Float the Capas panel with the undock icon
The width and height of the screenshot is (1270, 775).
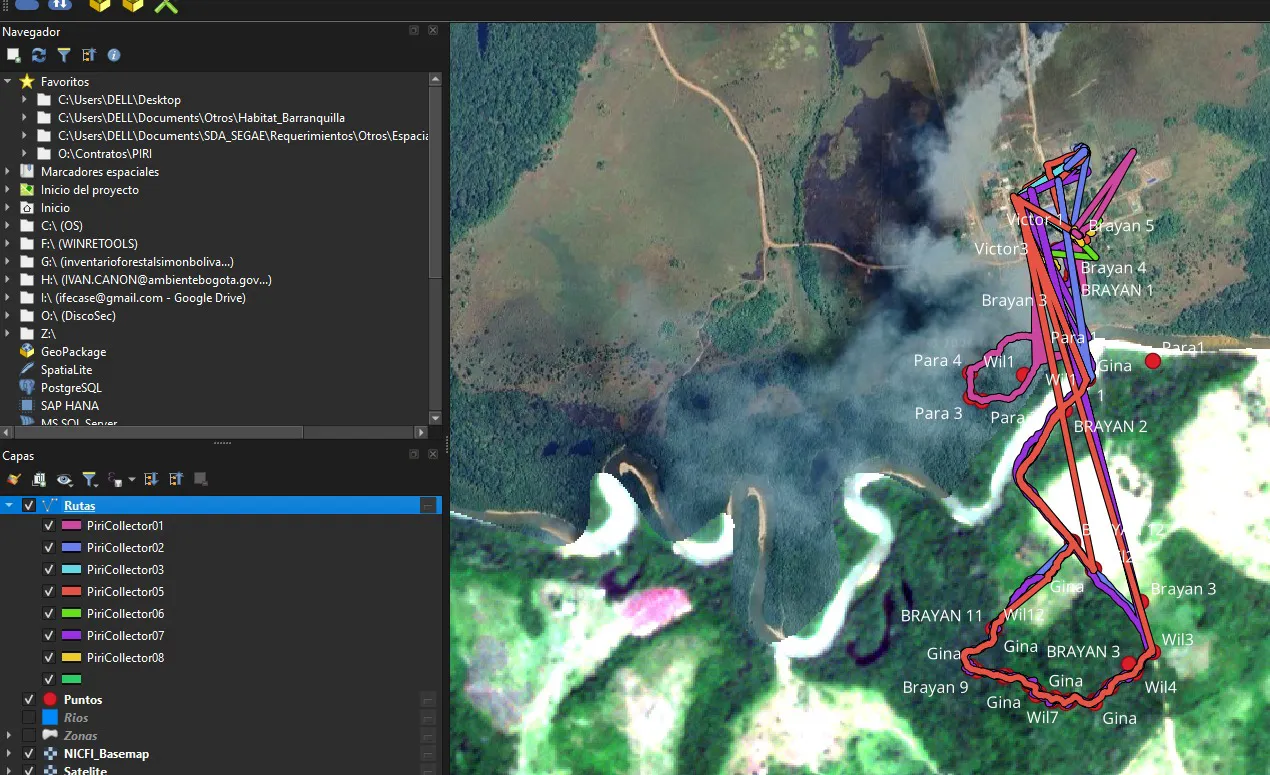pos(414,455)
